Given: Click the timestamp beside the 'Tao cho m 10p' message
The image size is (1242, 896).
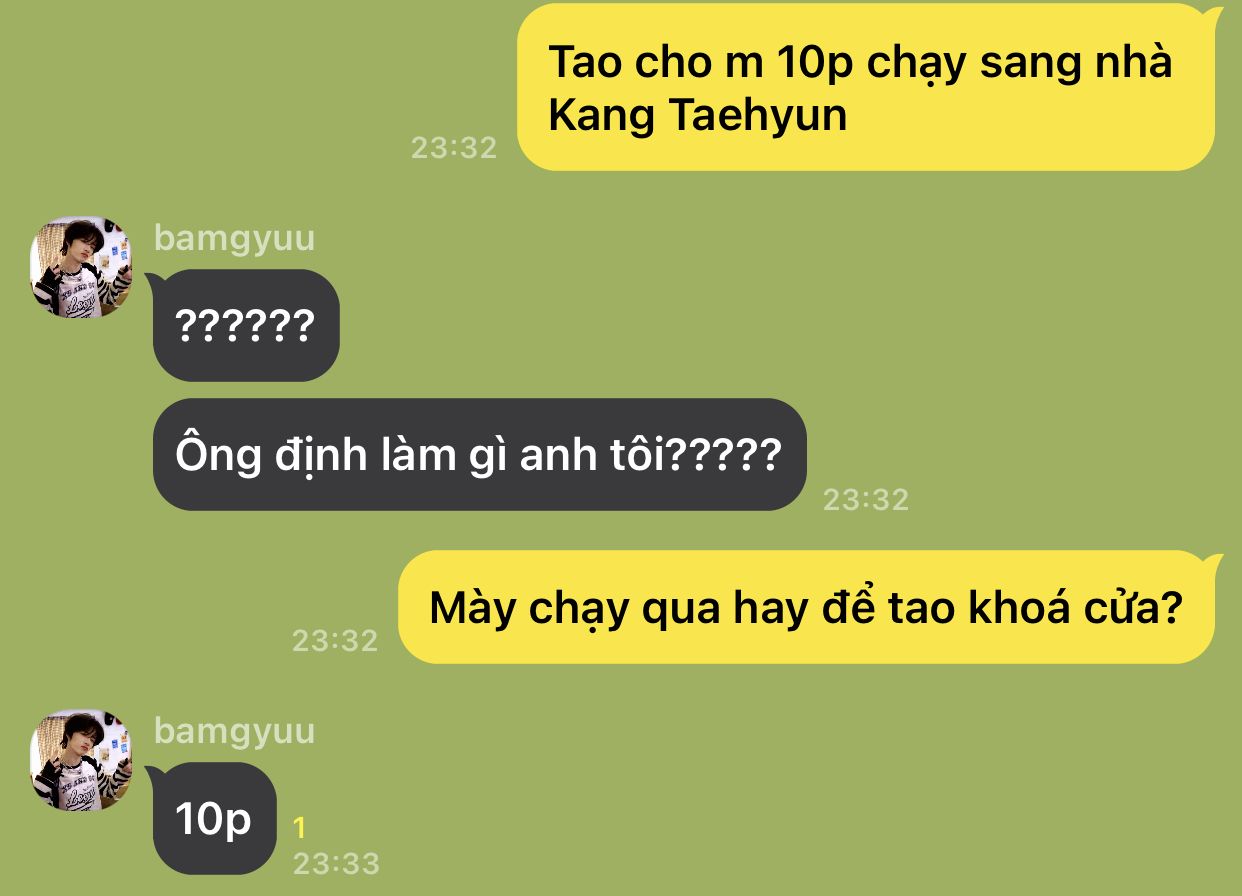Looking at the screenshot, I should click(x=454, y=147).
